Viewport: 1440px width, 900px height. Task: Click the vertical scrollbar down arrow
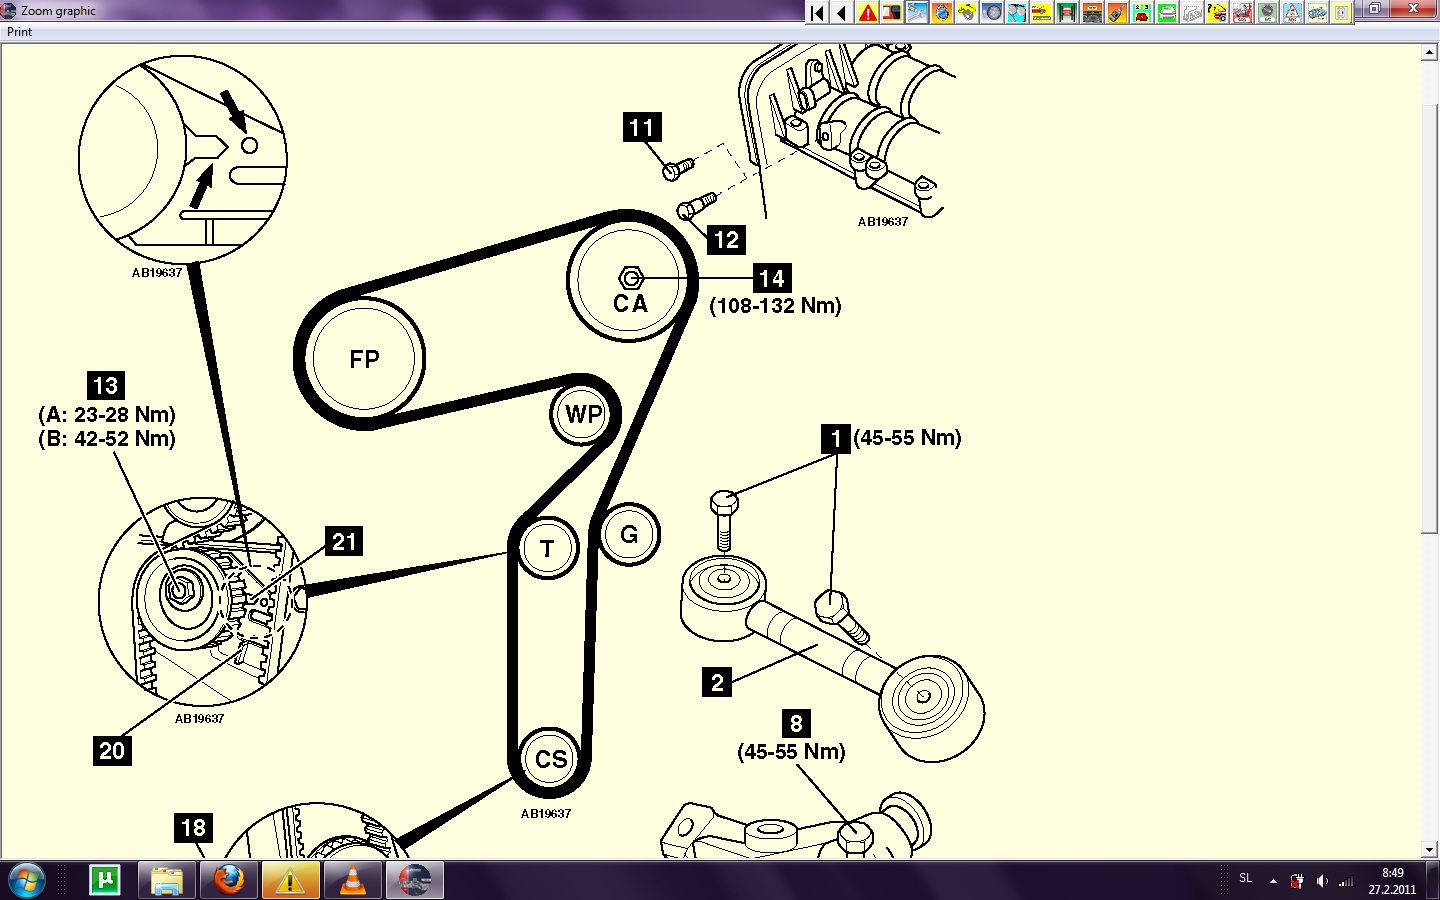(x=1430, y=849)
